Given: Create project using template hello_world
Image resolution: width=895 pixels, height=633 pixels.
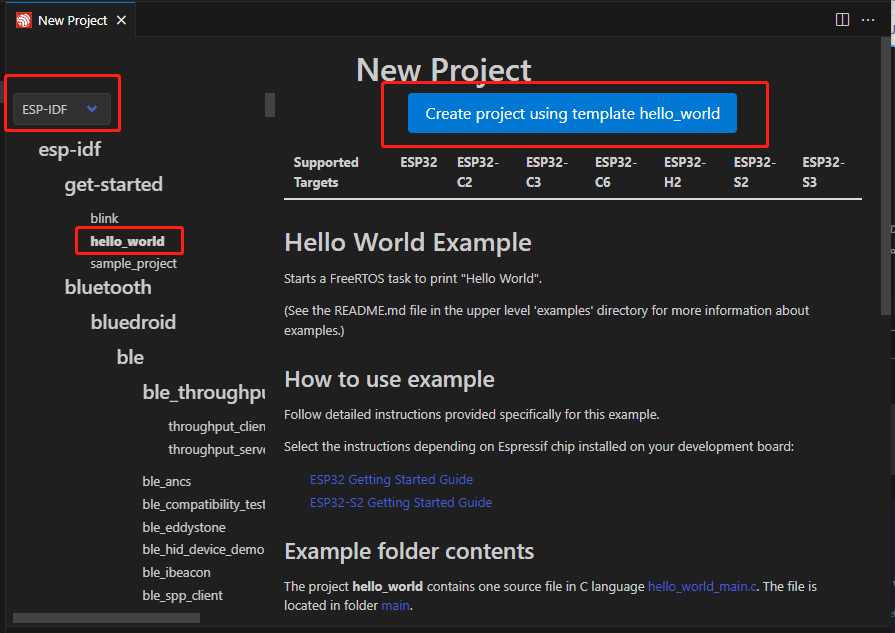Looking at the screenshot, I should coord(572,113).
